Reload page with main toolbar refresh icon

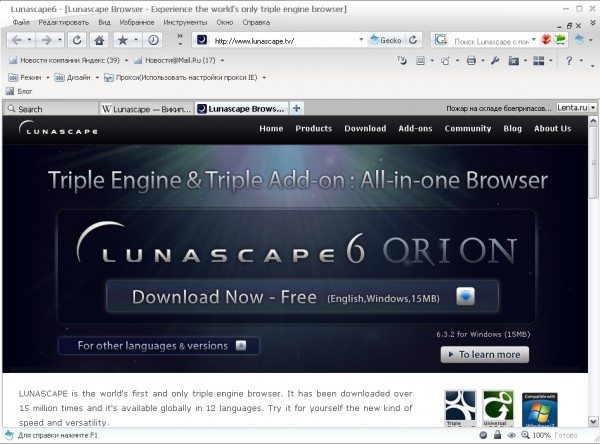pos(77,40)
